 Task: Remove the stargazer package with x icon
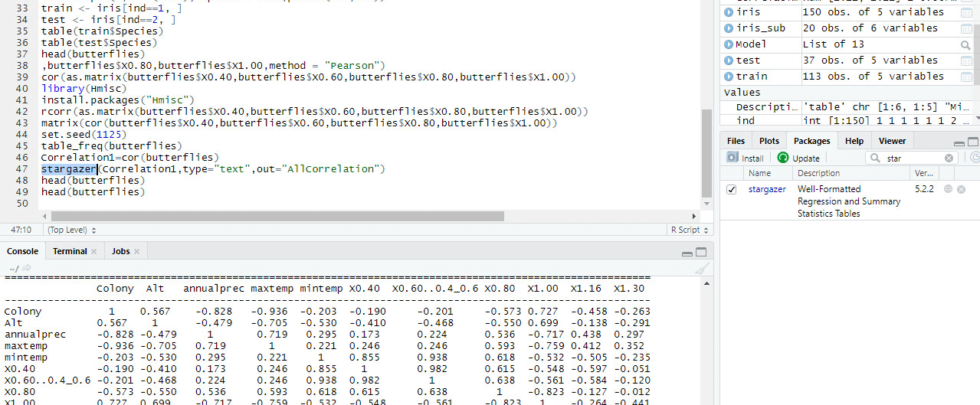(961, 189)
